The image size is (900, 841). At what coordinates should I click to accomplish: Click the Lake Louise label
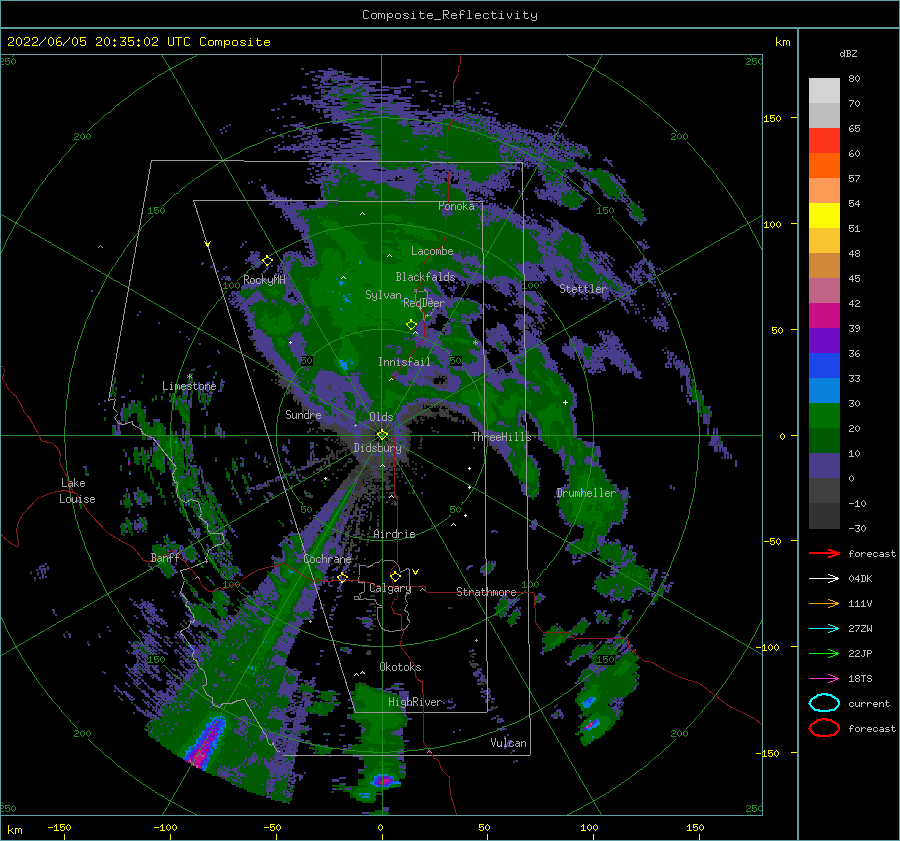pos(77,491)
